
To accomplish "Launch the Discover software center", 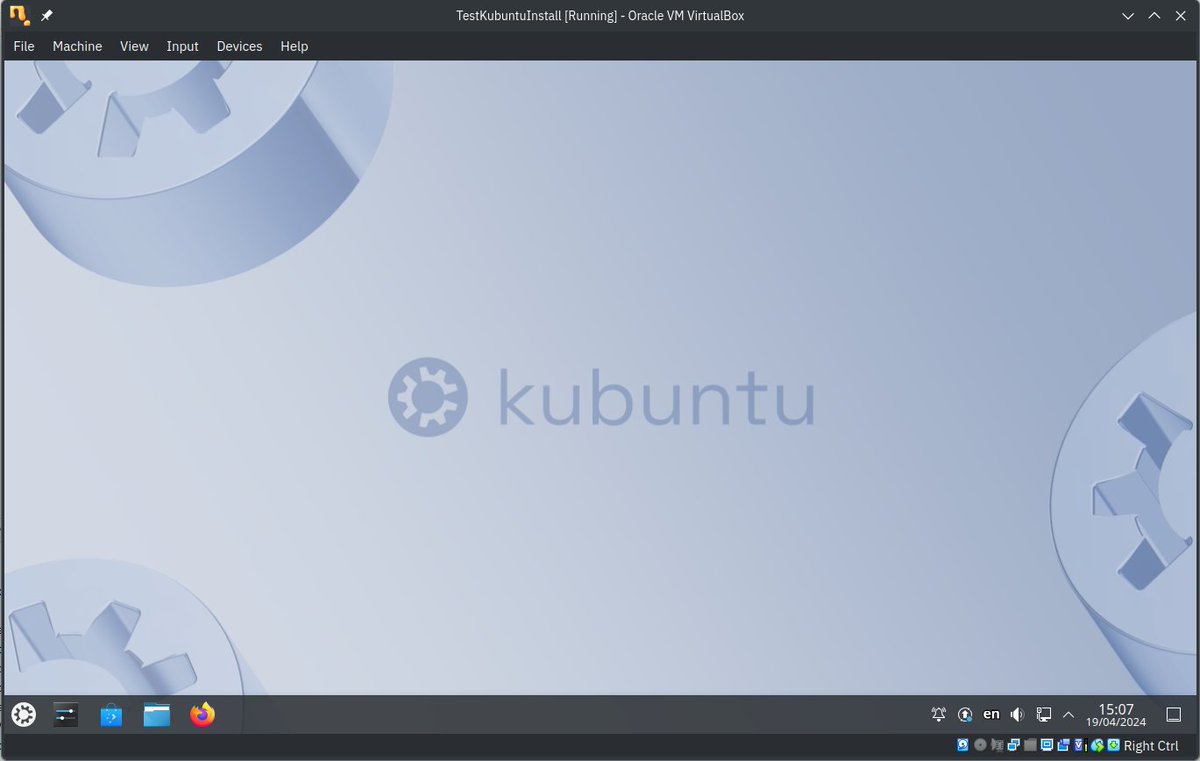I will (x=111, y=714).
